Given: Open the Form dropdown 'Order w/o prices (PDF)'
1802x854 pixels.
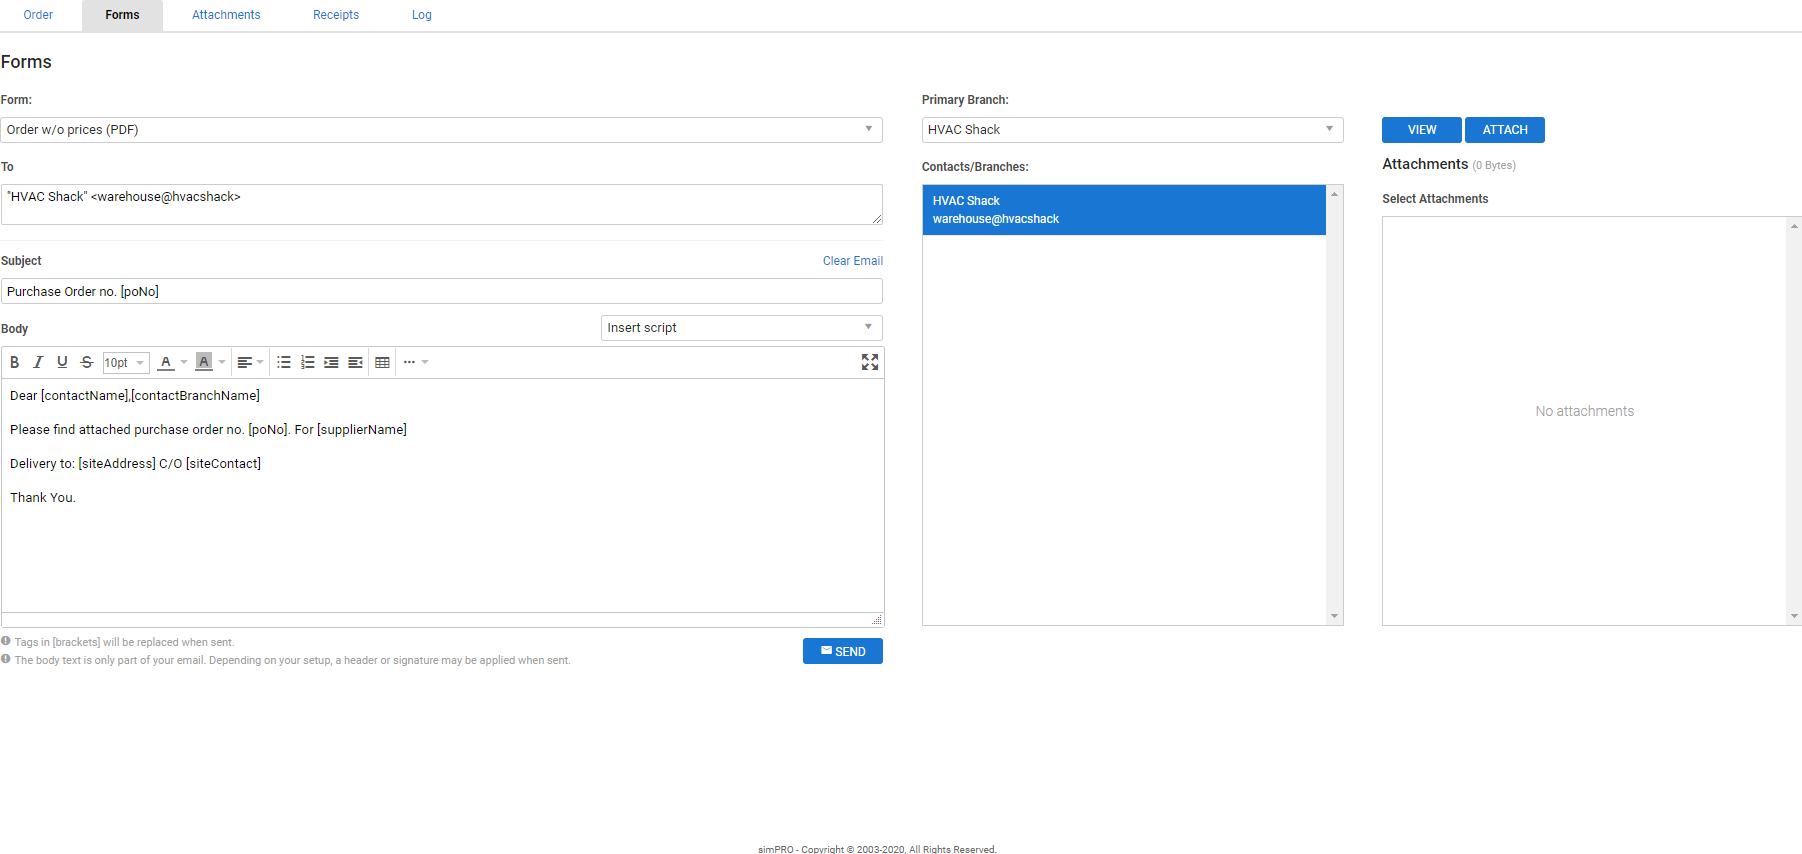Looking at the screenshot, I should 441,130.
